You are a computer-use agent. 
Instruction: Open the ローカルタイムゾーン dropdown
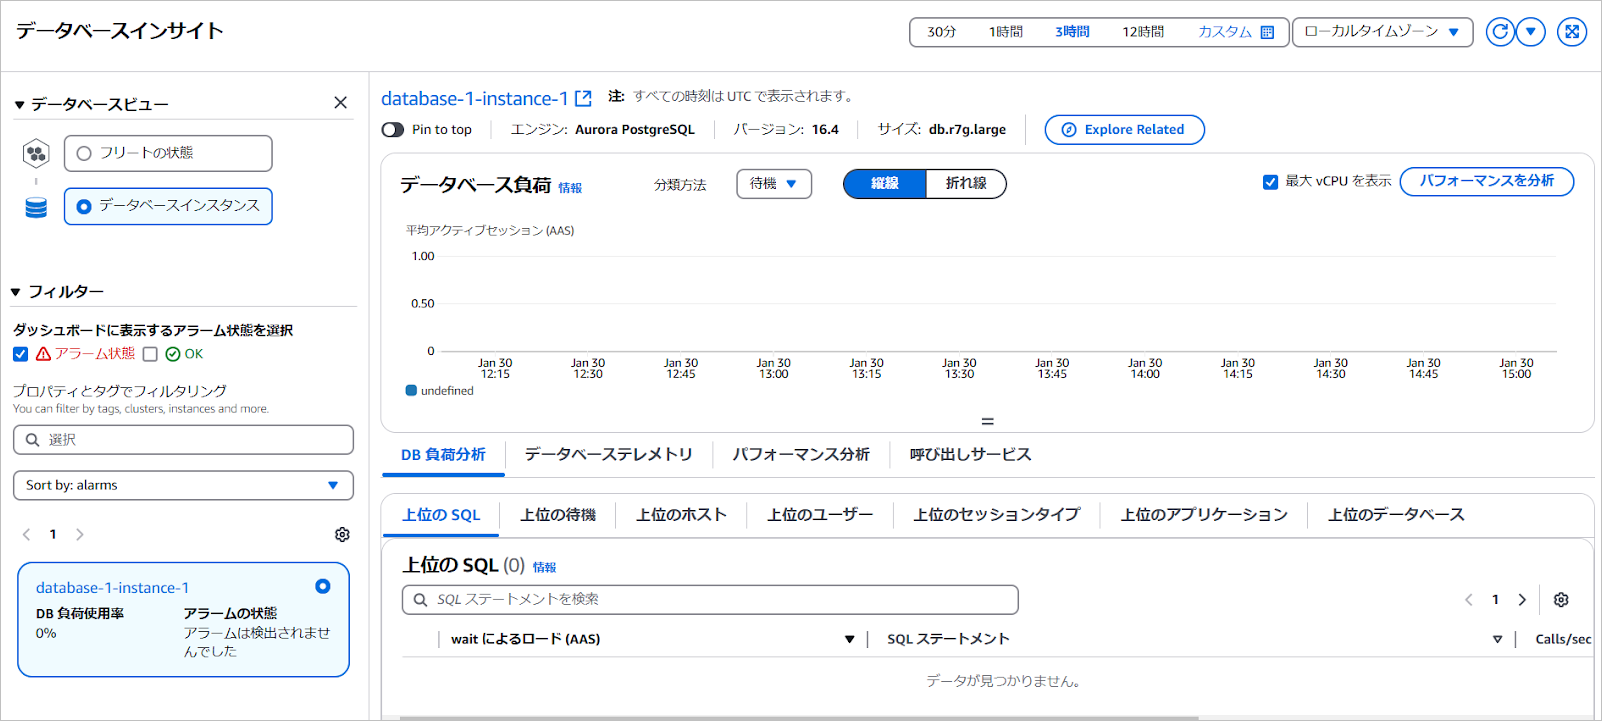[x=1382, y=32]
